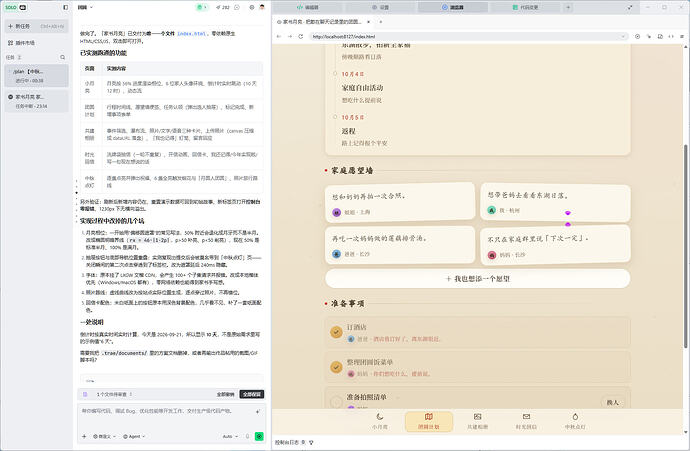Click the SOLO mode logo toggle
Viewport: 690px width, 451px height.
(x=16, y=7)
